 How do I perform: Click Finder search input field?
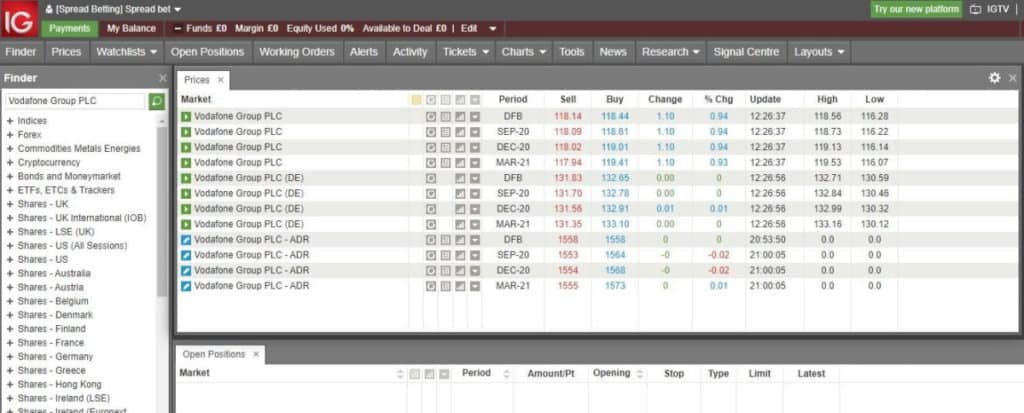coord(74,101)
